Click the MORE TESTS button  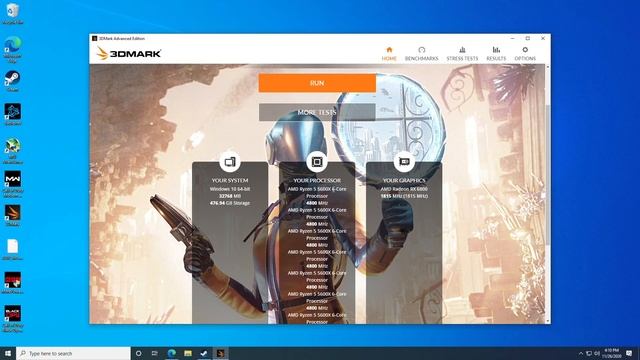click(317, 112)
